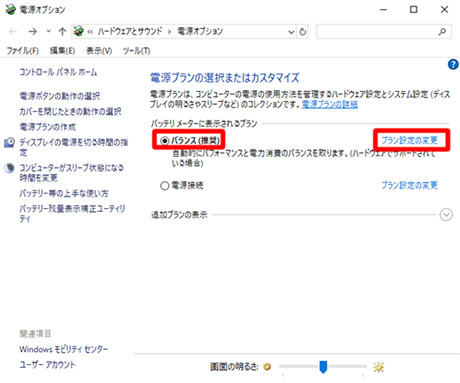Click ハードウェアとサウンド in breadcrumb
The image size is (460, 383).
[x=130, y=31]
